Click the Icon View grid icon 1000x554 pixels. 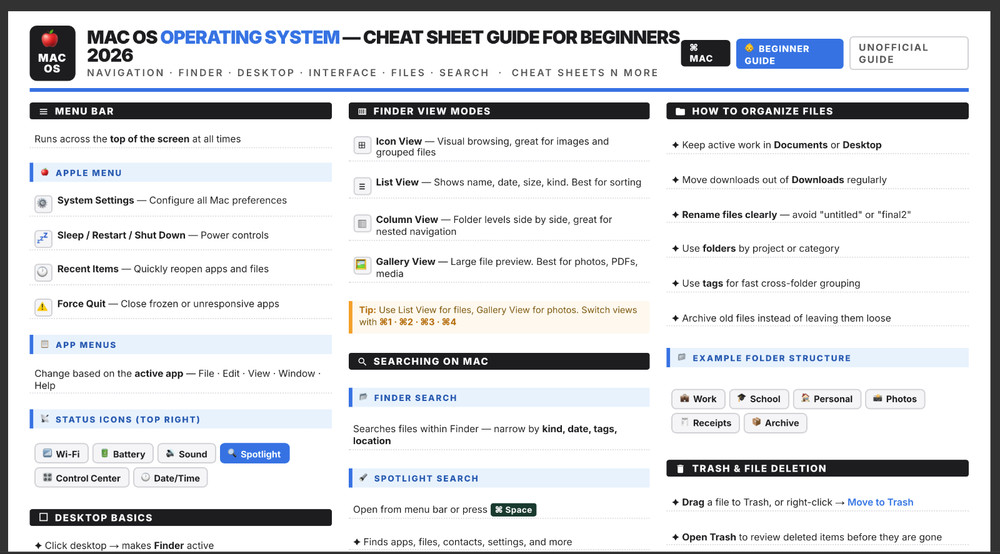(362, 145)
